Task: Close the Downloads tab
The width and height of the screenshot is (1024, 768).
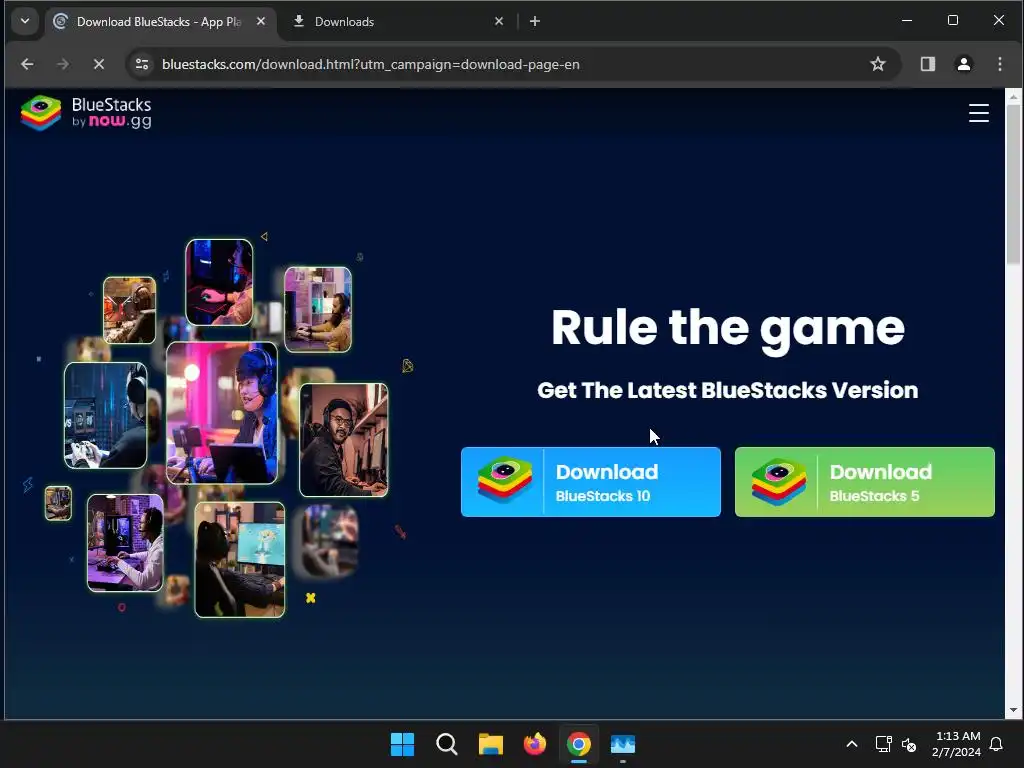Action: 499,22
